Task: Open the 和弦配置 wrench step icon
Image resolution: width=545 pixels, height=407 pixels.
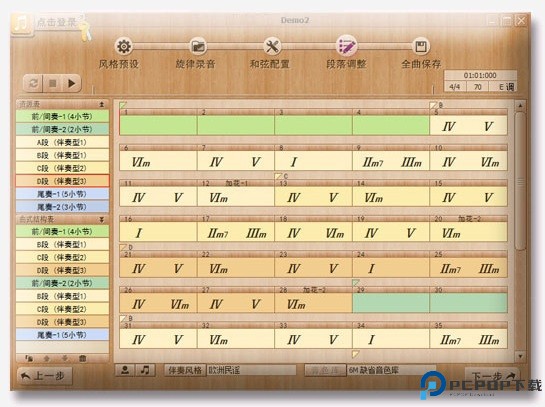Action: [272, 46]
